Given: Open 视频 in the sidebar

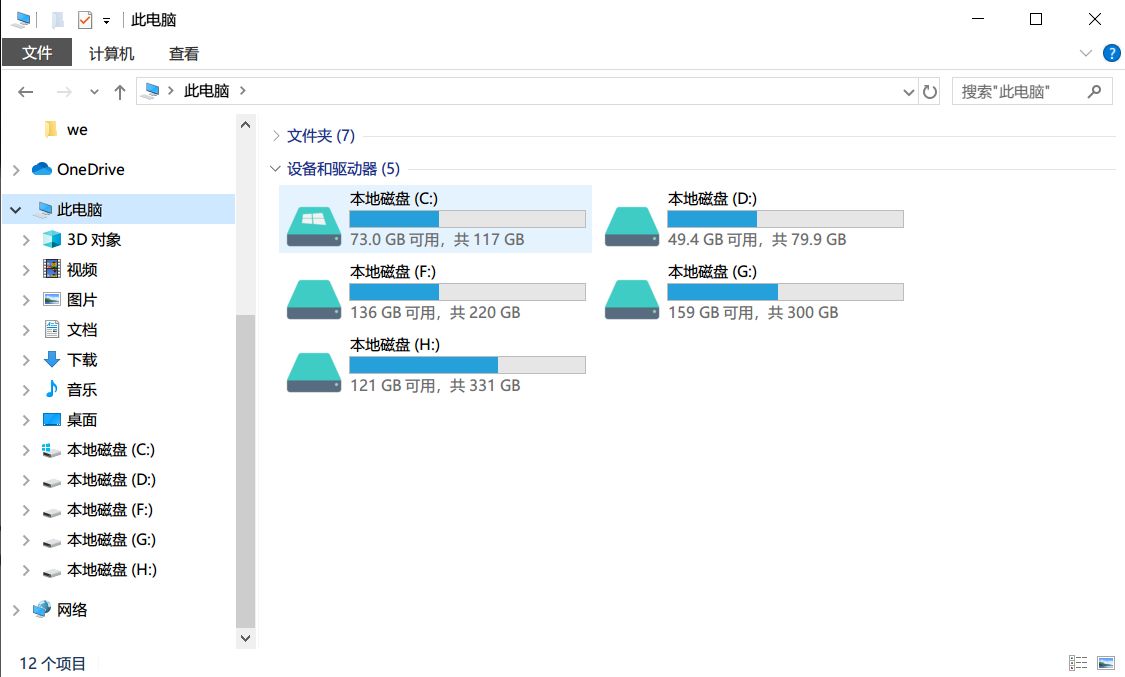Looking at the screenshot, I should [82, 270].
